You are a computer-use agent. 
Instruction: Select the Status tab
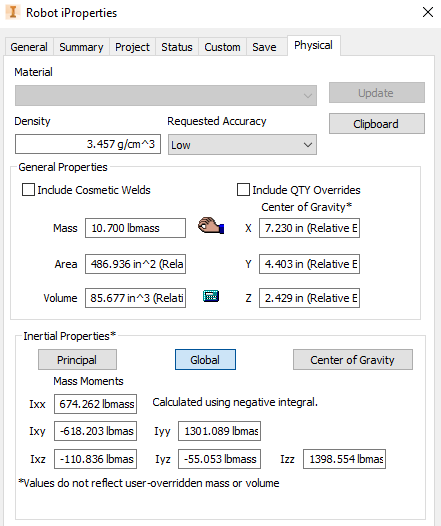[177, 47]
